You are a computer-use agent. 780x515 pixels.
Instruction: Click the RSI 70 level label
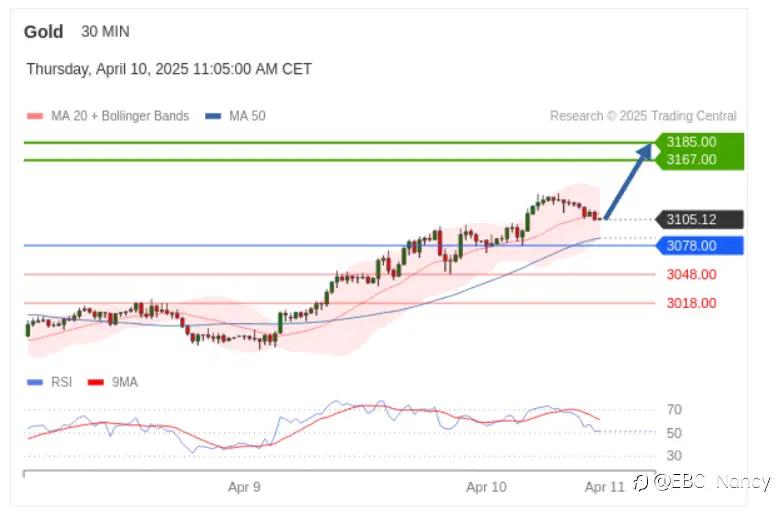(x=674, y=410)
